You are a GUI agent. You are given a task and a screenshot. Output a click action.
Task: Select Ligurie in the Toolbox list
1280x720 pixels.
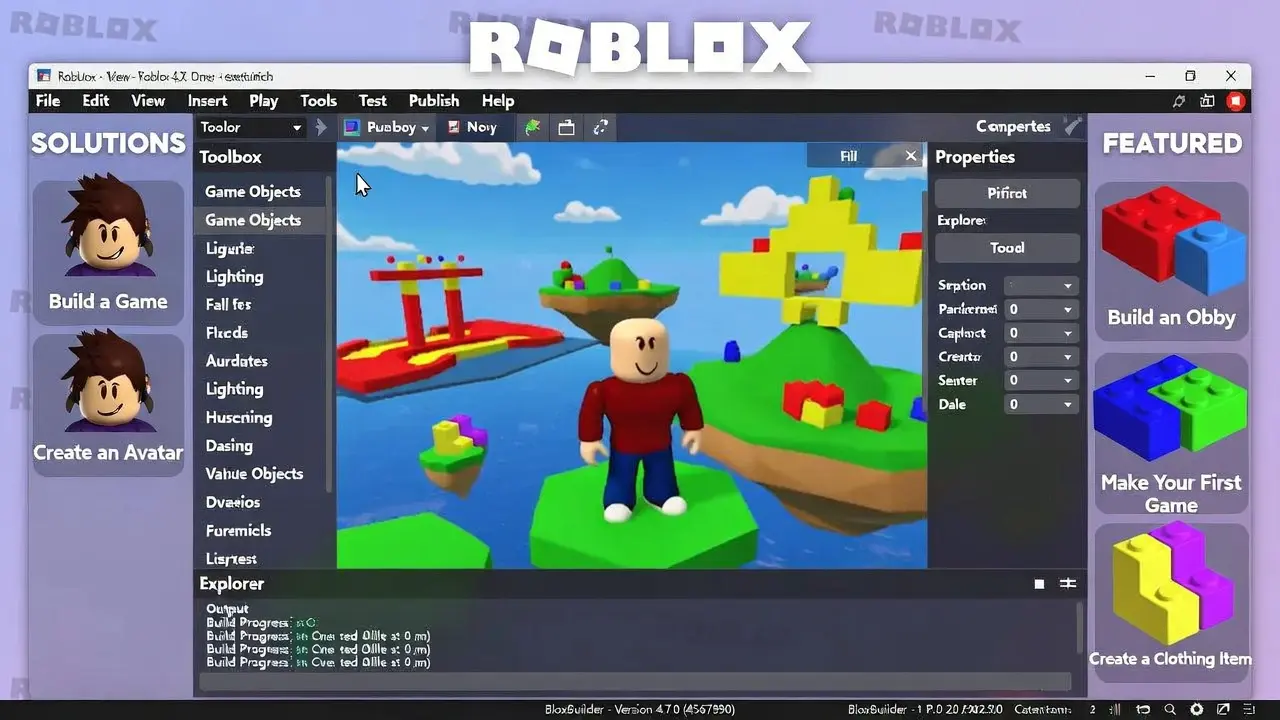click(x=229, y=248)
